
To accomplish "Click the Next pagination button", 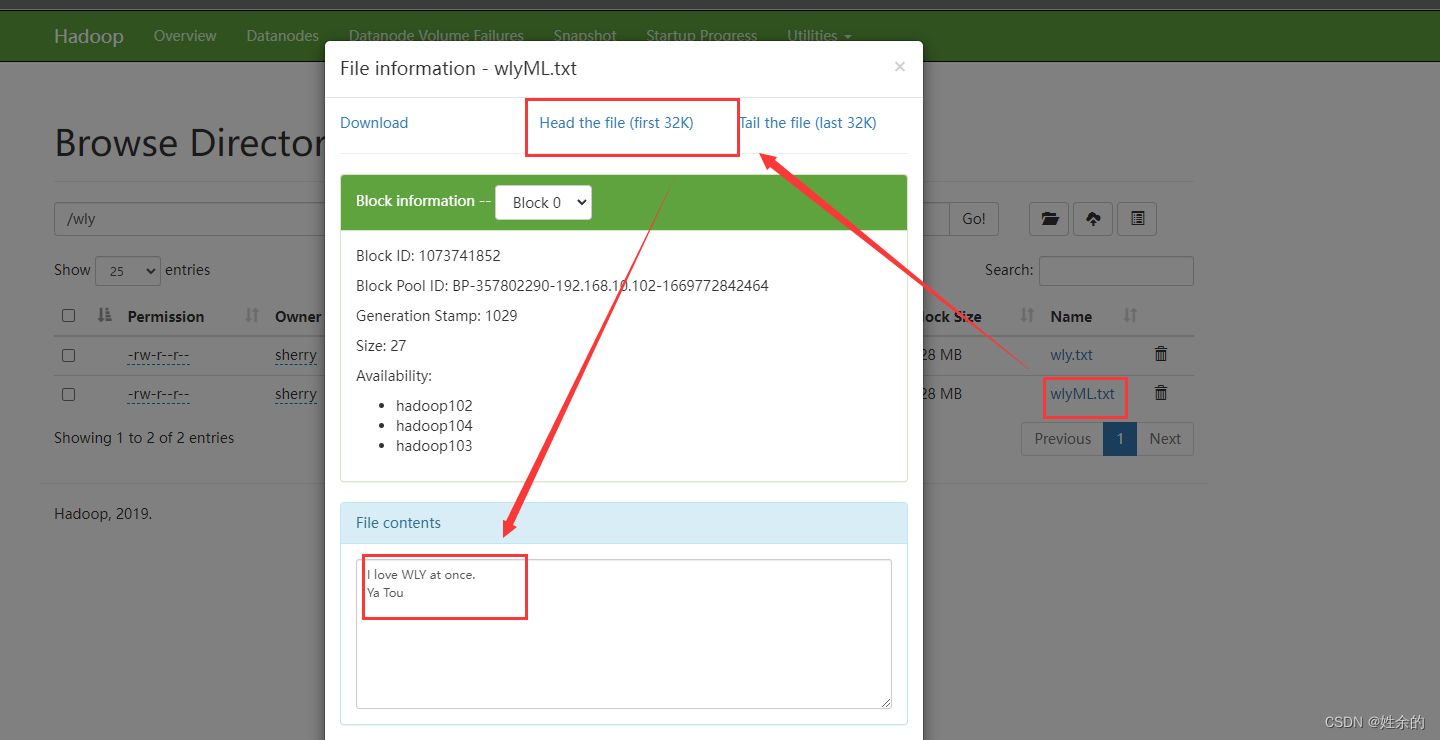I will pyautogui.click(x=1165, y=439).
